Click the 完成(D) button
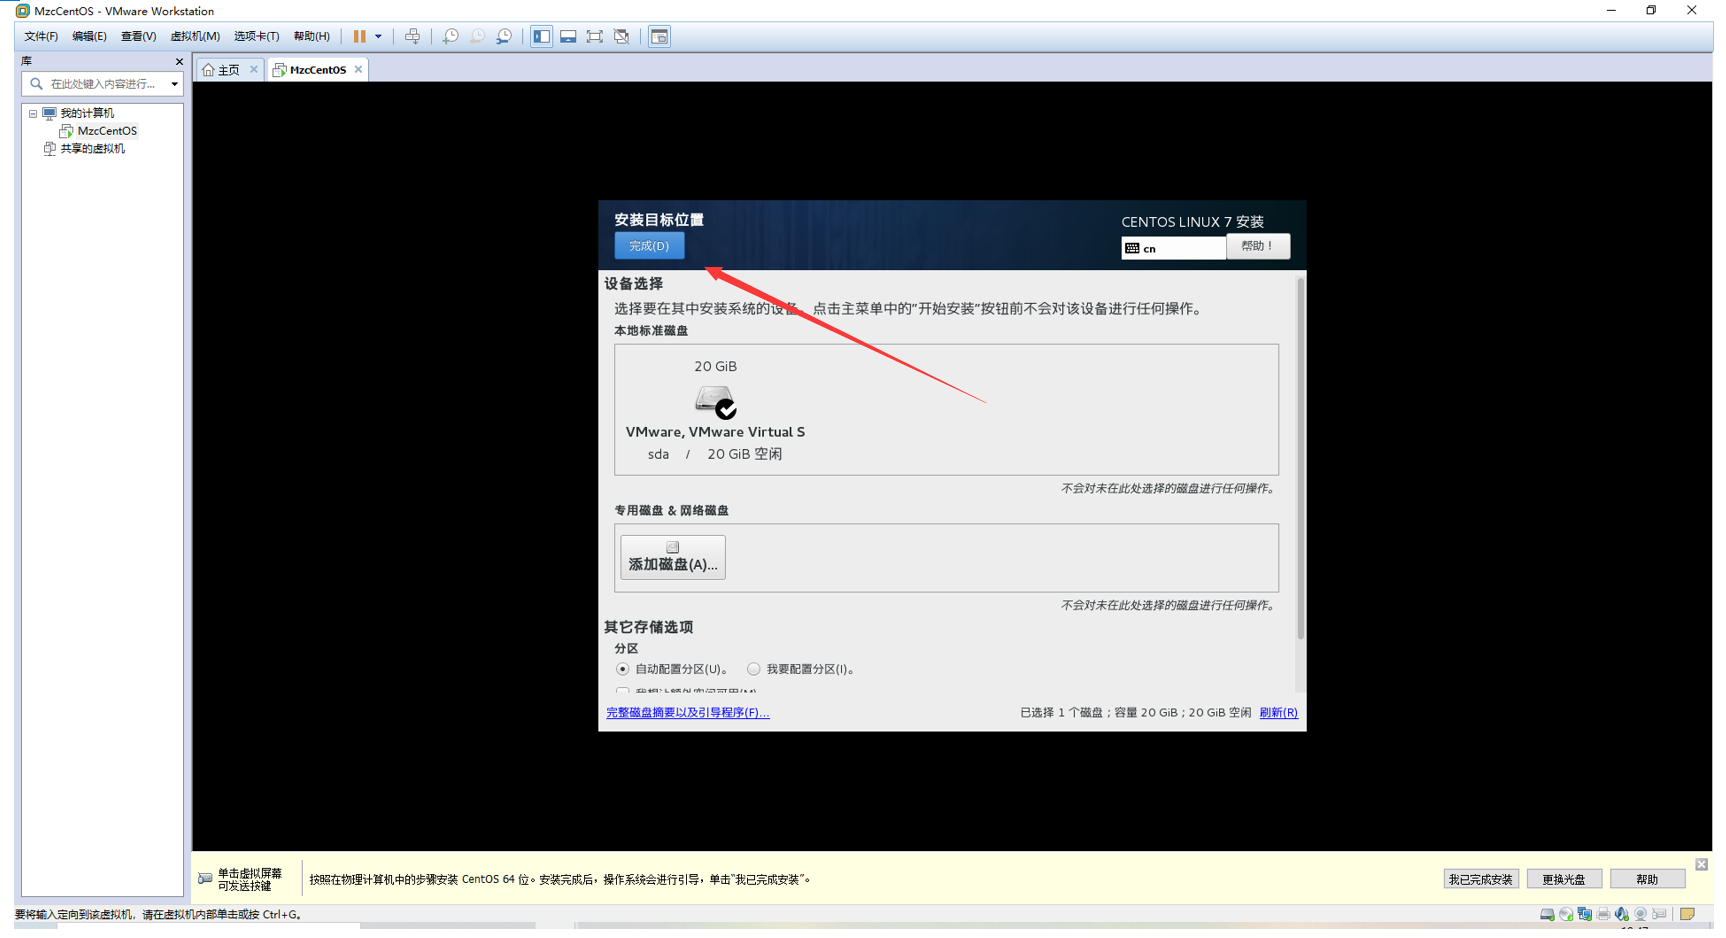This screenshot has height=938, width=1726. click(x=649, y=246)
